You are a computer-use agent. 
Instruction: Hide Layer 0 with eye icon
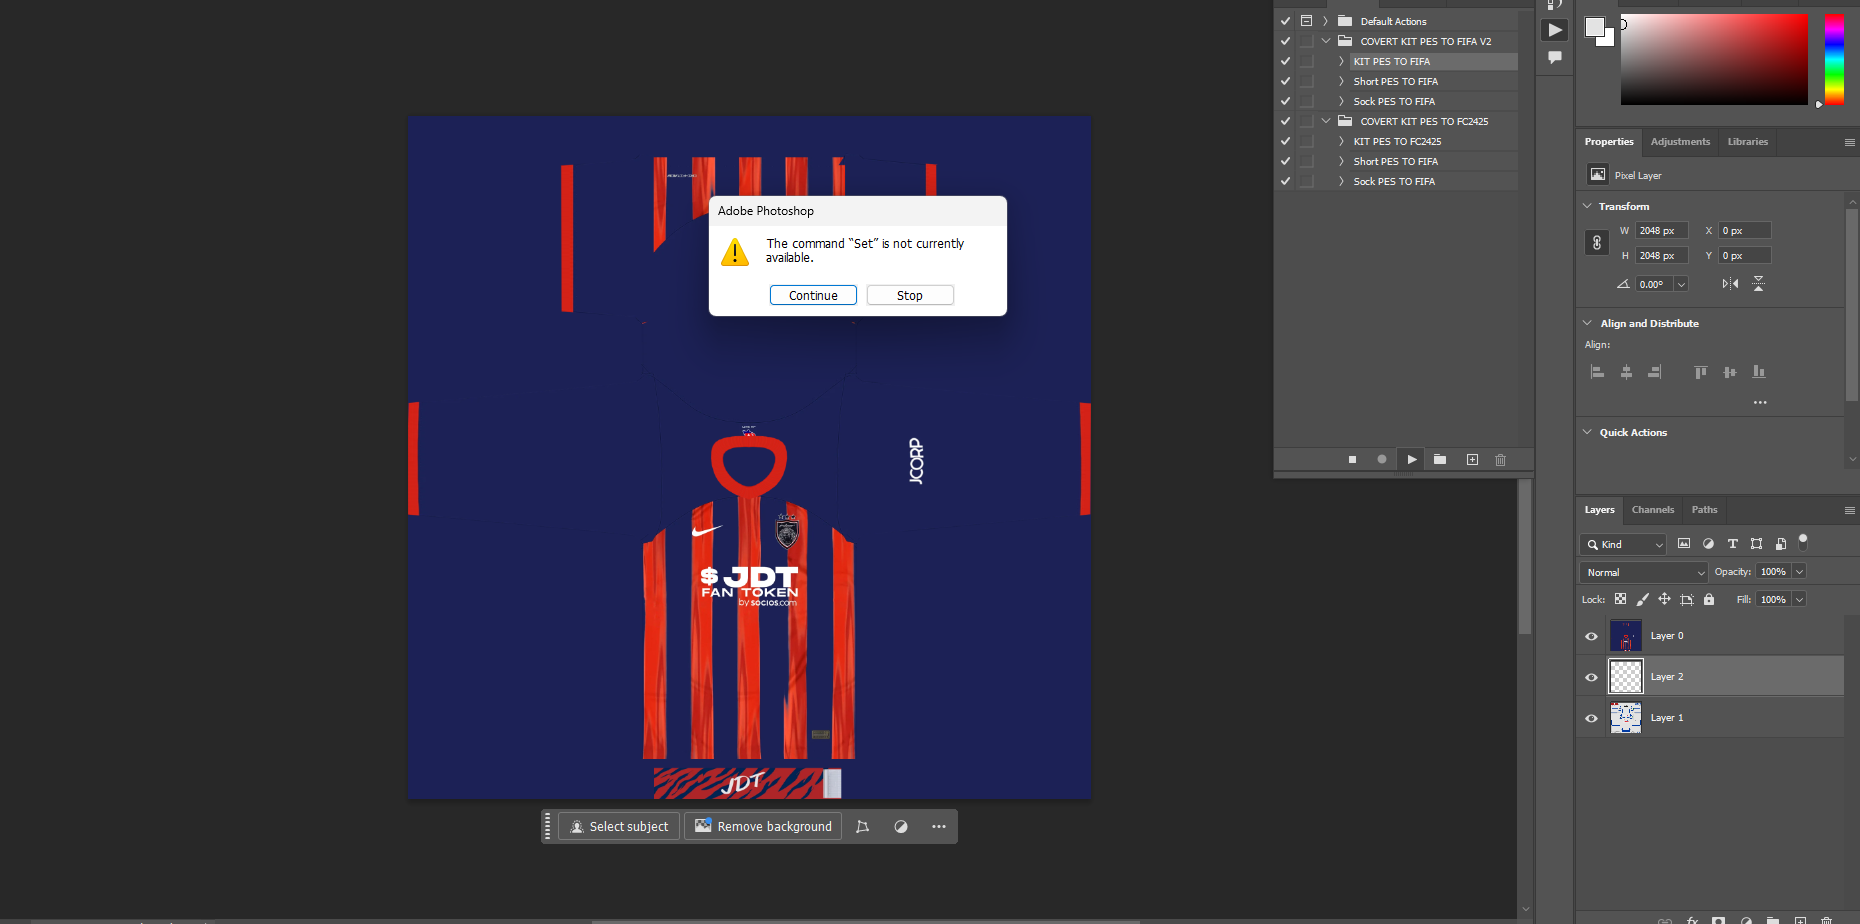point(1591,636)
